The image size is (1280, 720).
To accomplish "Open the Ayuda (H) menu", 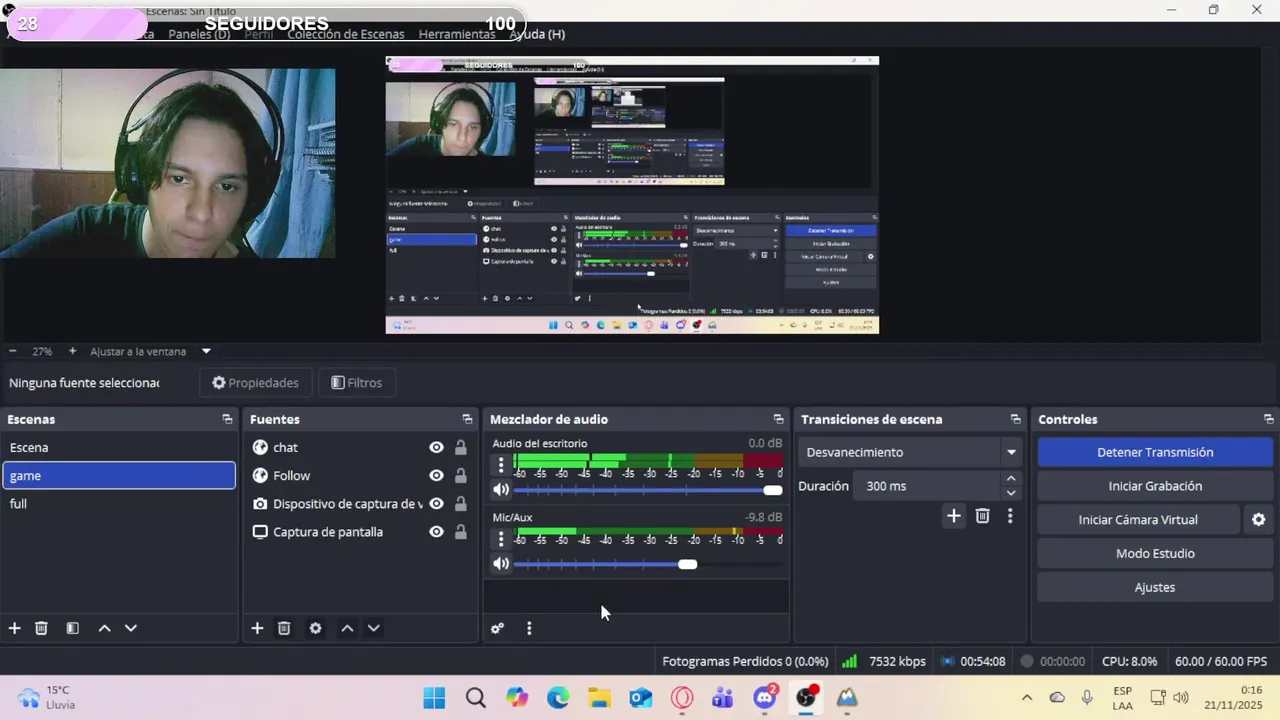I will point(537,34).
